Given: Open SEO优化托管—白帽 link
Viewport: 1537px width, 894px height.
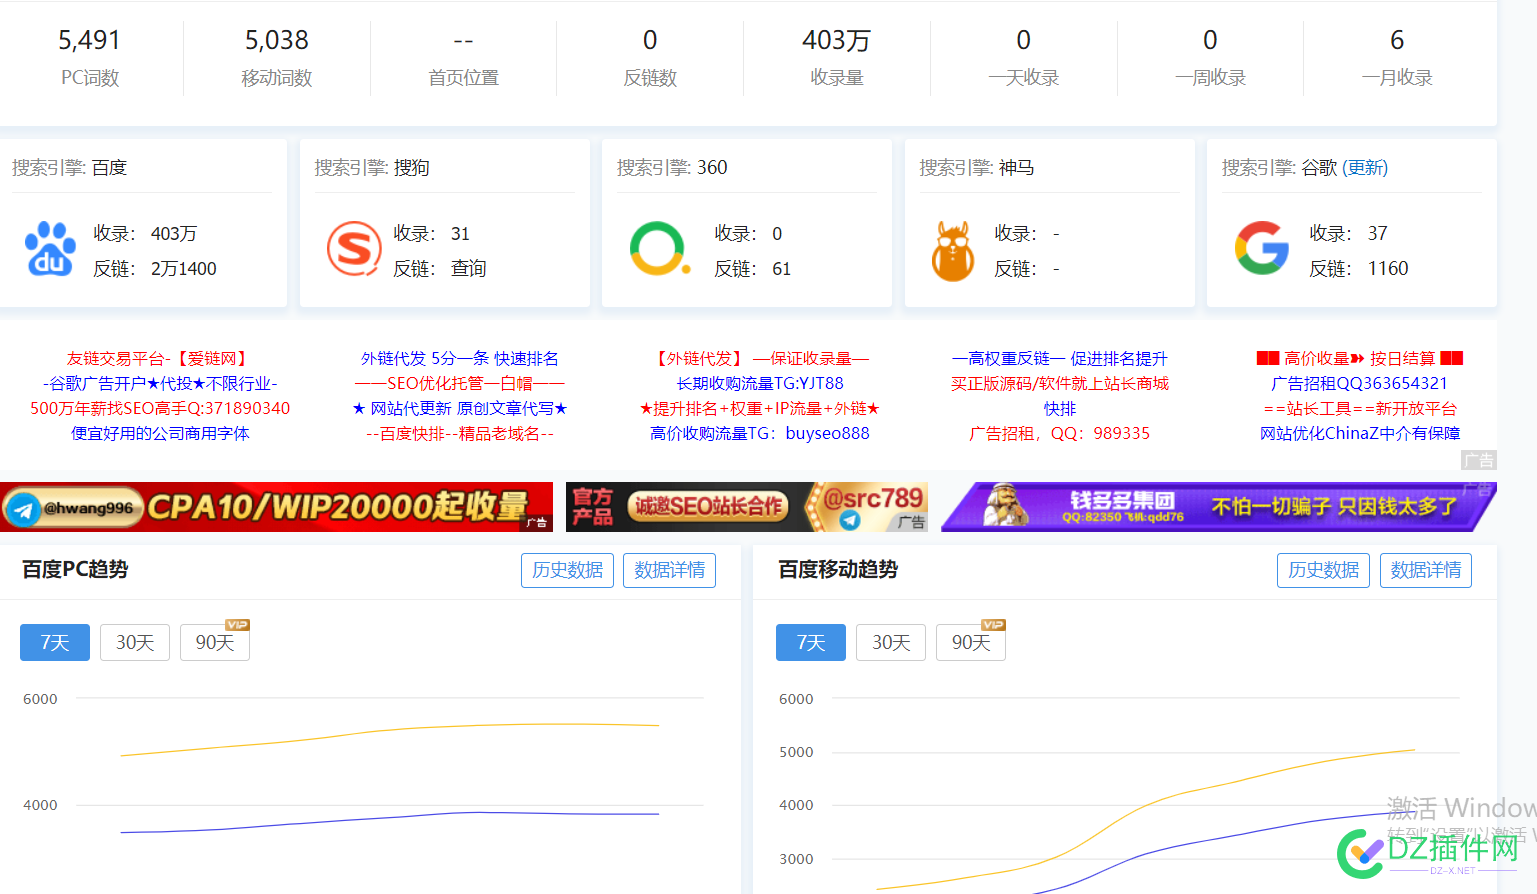Looking at the screenshot, I should (x=460, y=383).
